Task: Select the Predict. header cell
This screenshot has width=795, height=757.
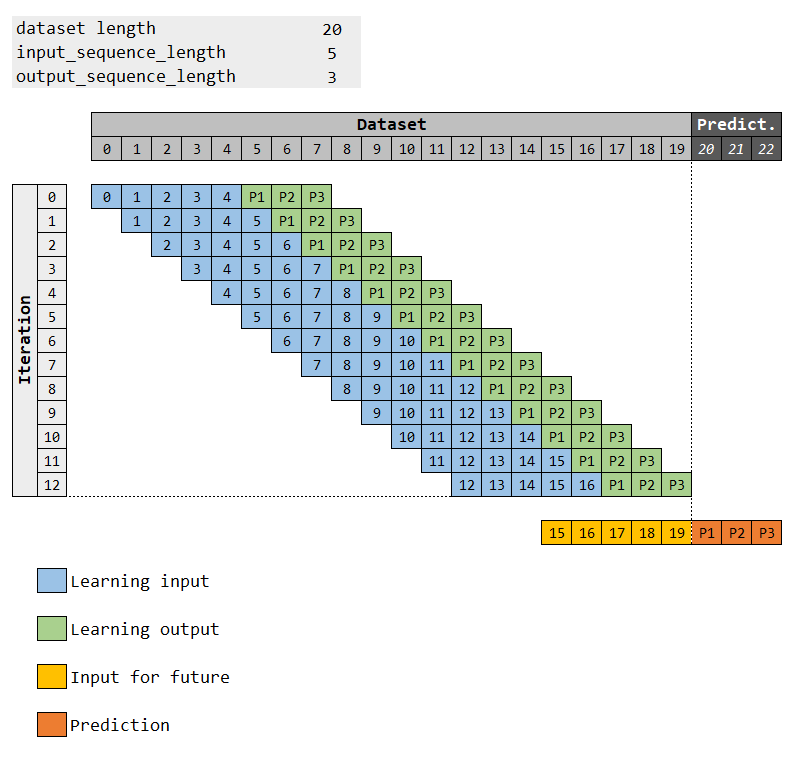Action: [736, 124]
